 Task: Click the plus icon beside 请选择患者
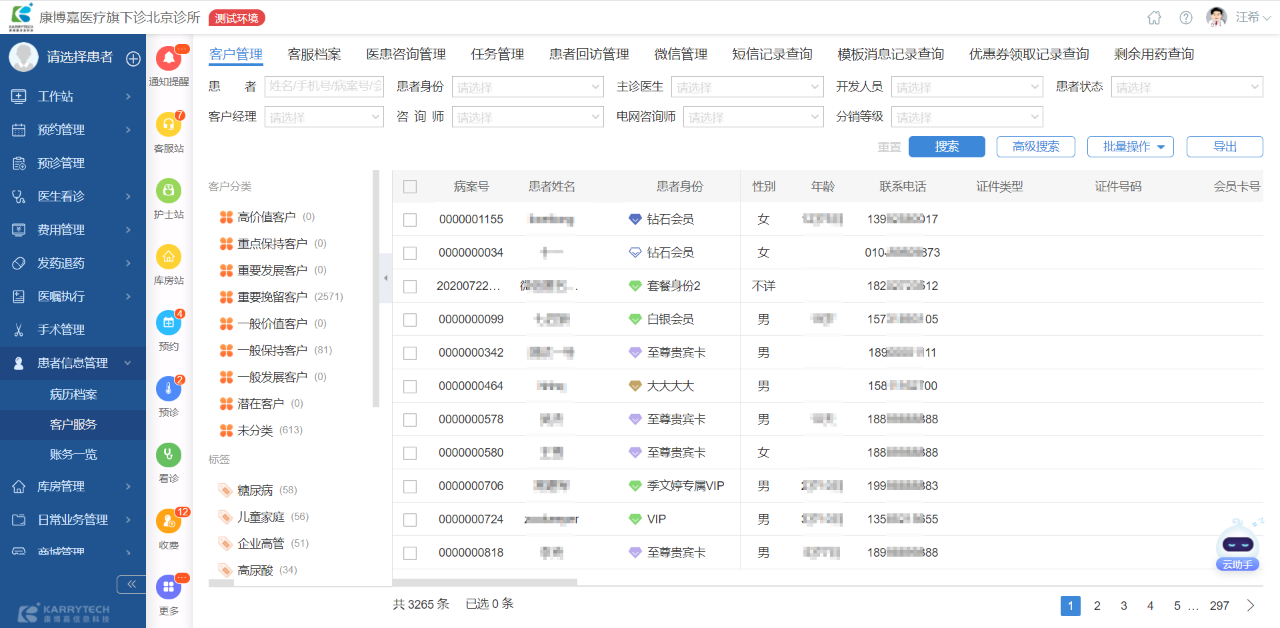[x=133, y=58]
